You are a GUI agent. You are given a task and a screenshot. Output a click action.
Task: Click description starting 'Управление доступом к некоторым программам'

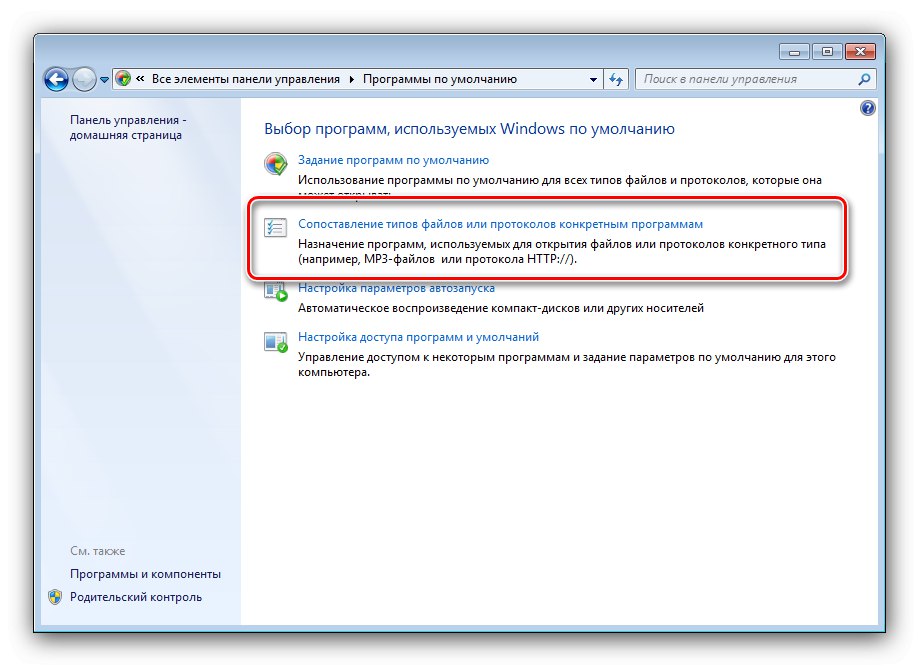click(x=567, y=365)
